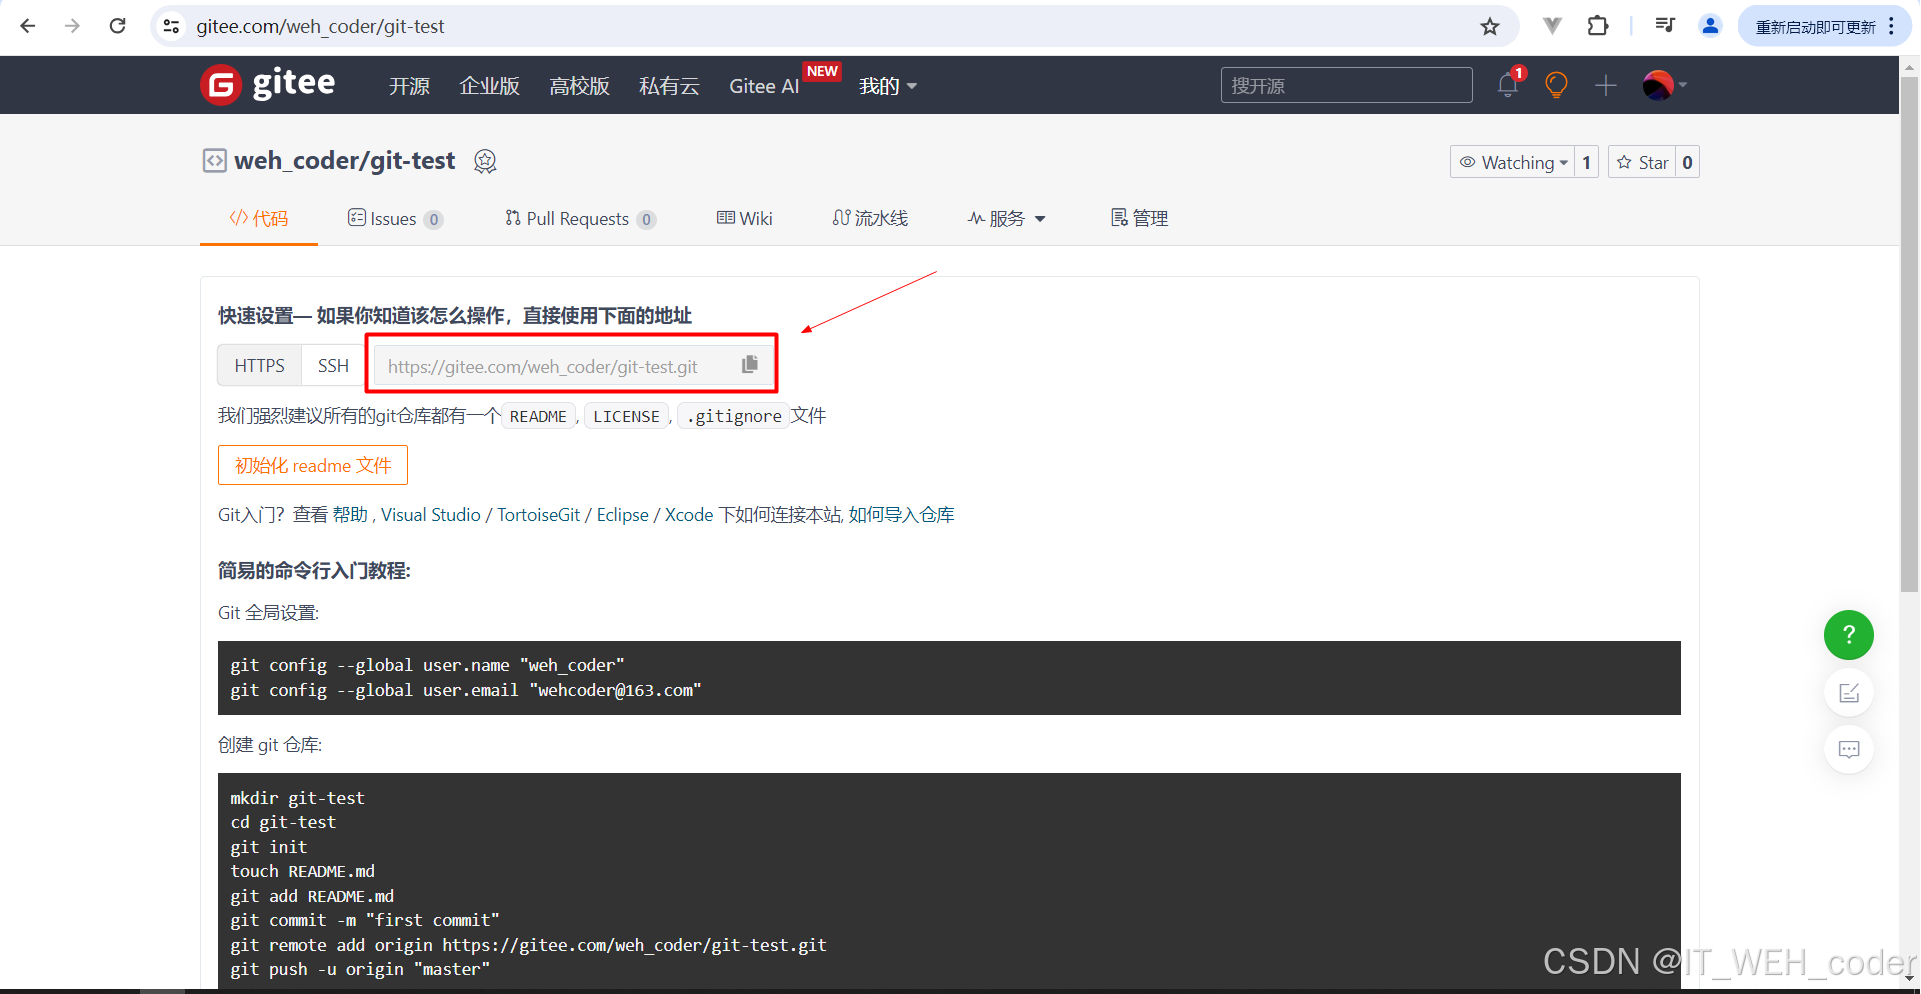Open the Chrome profile icon
Viewport: 1921px width, 994px height.
click(x=1710, y=26)
